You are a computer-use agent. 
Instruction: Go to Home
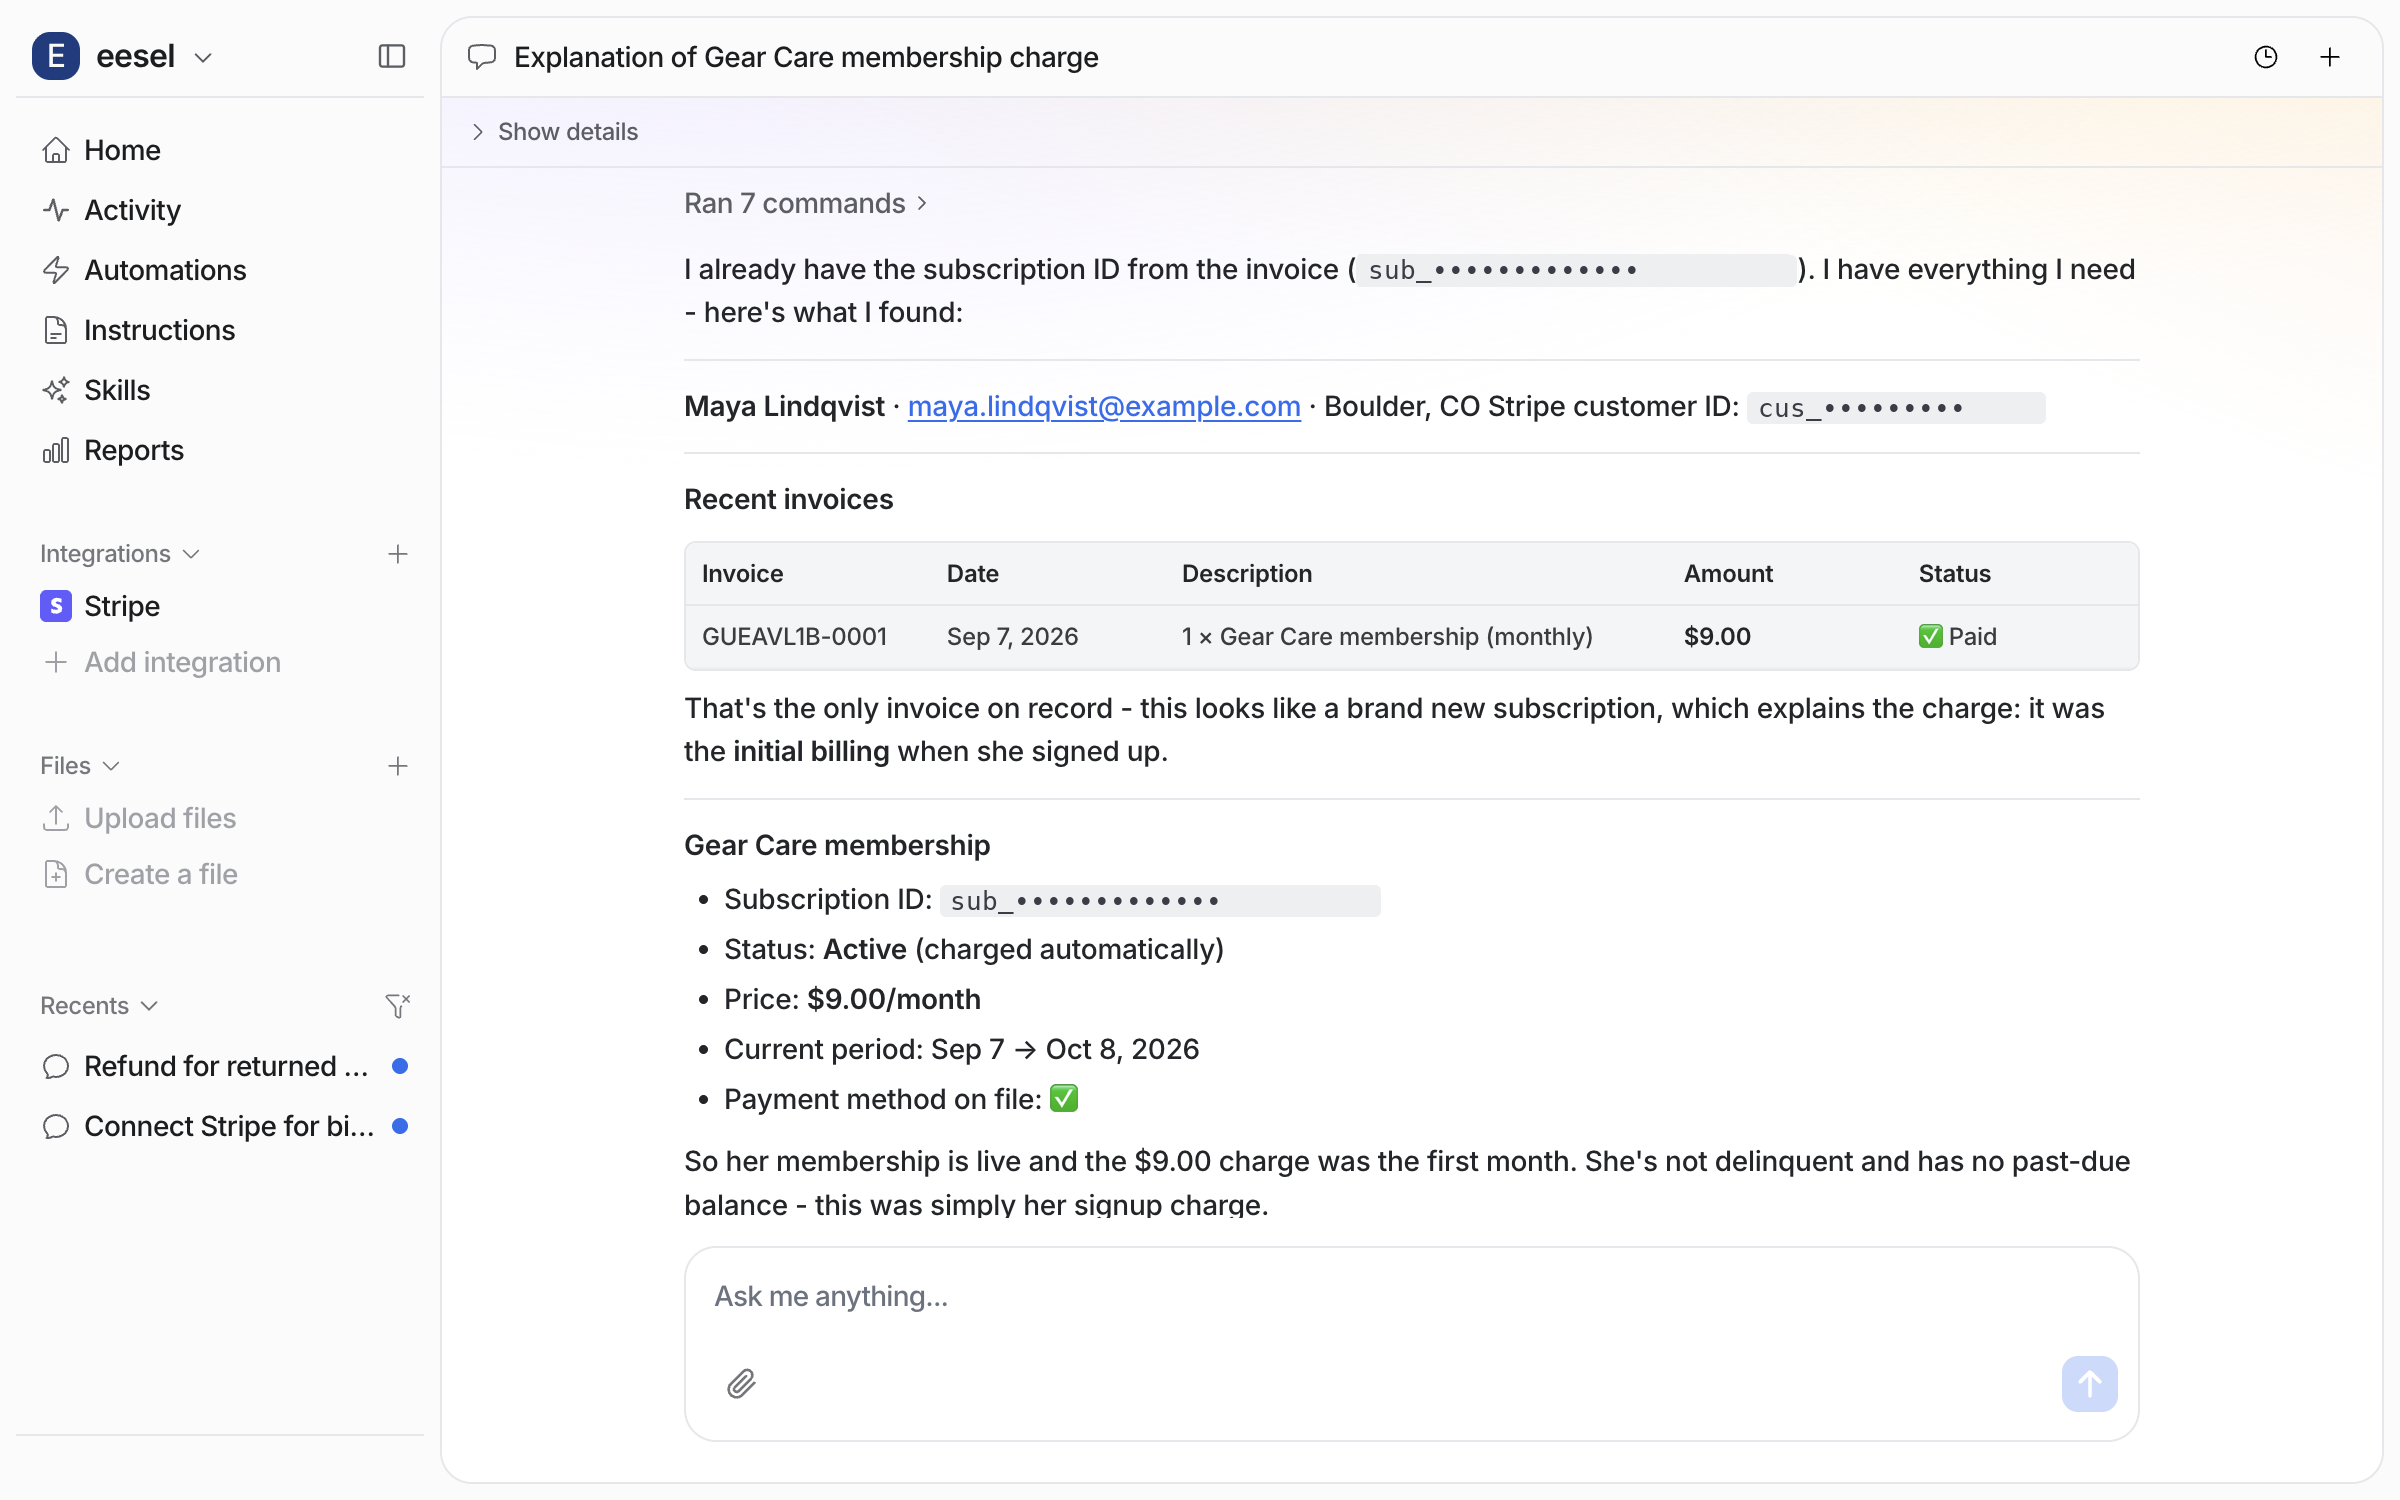(220, 150)
